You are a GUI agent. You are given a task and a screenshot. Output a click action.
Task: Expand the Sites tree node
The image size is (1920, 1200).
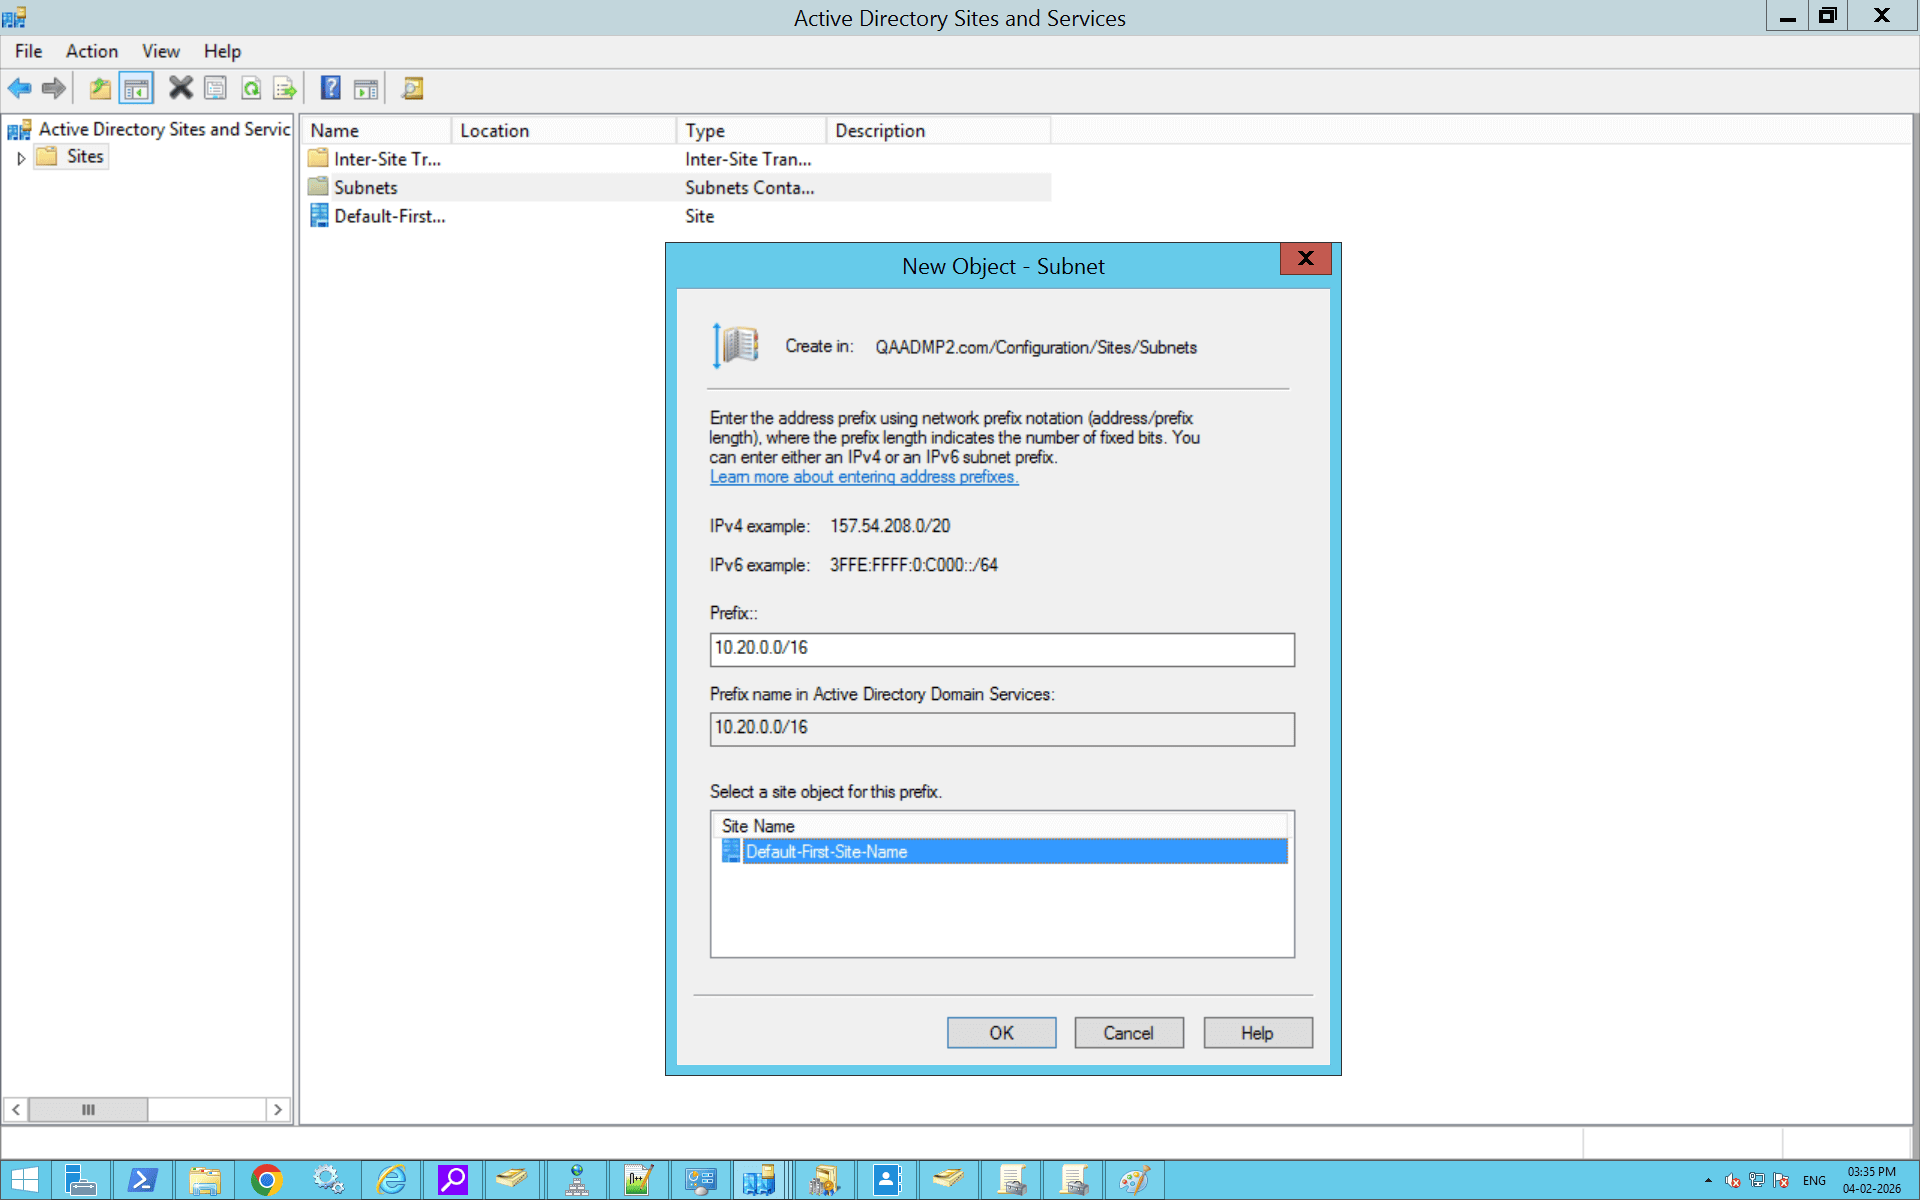(21, 157)
